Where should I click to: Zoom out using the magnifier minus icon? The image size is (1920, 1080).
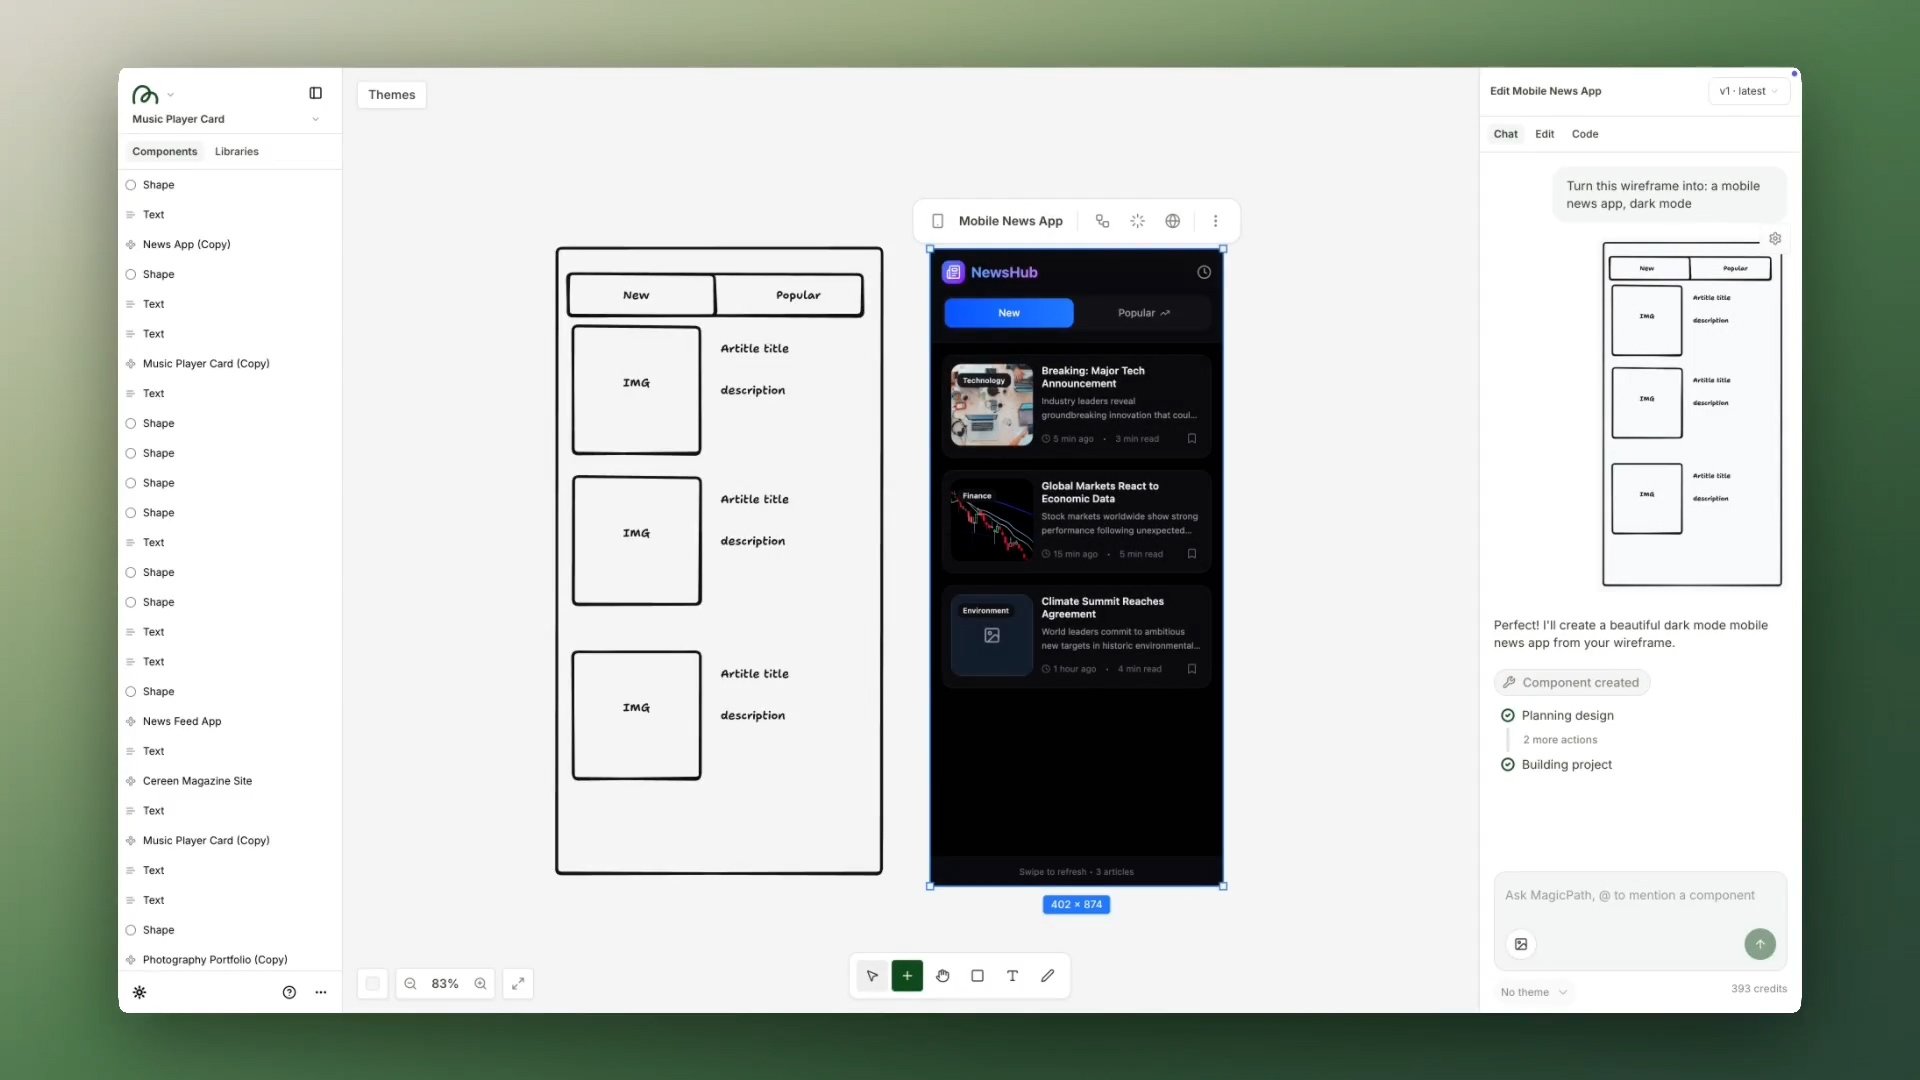click(x=410, y=983)
